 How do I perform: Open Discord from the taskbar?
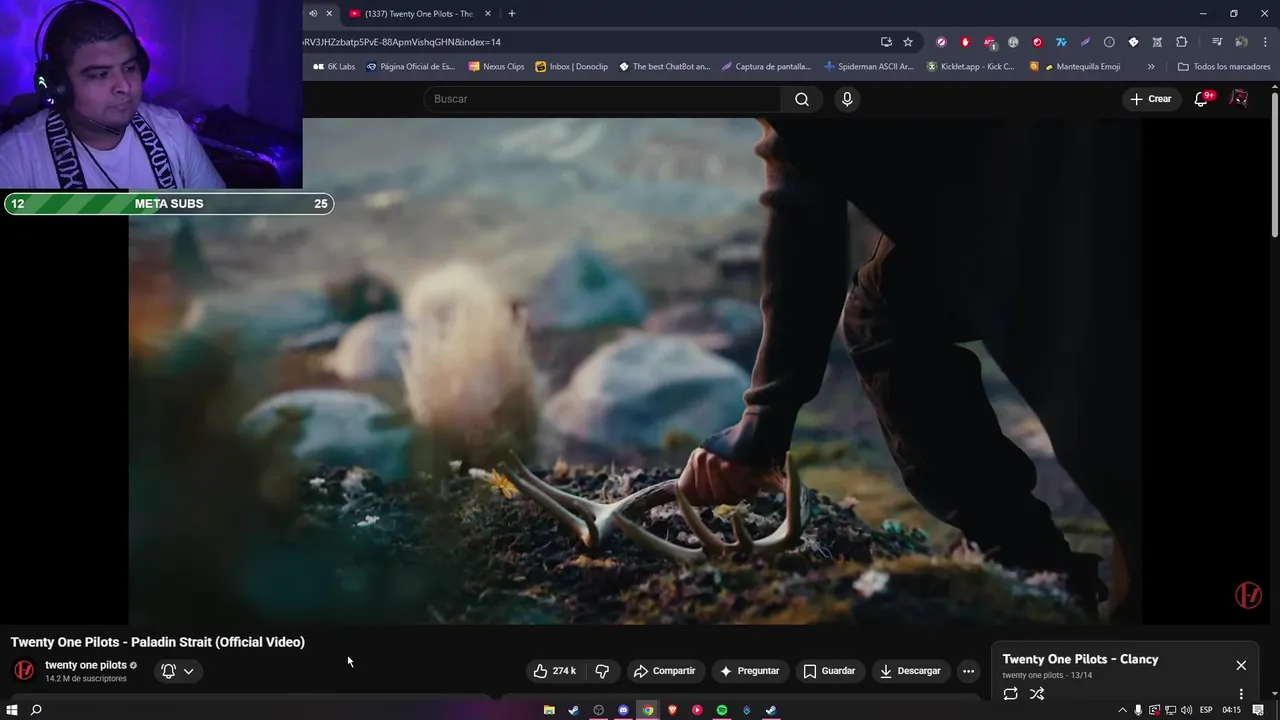point(623,710)
